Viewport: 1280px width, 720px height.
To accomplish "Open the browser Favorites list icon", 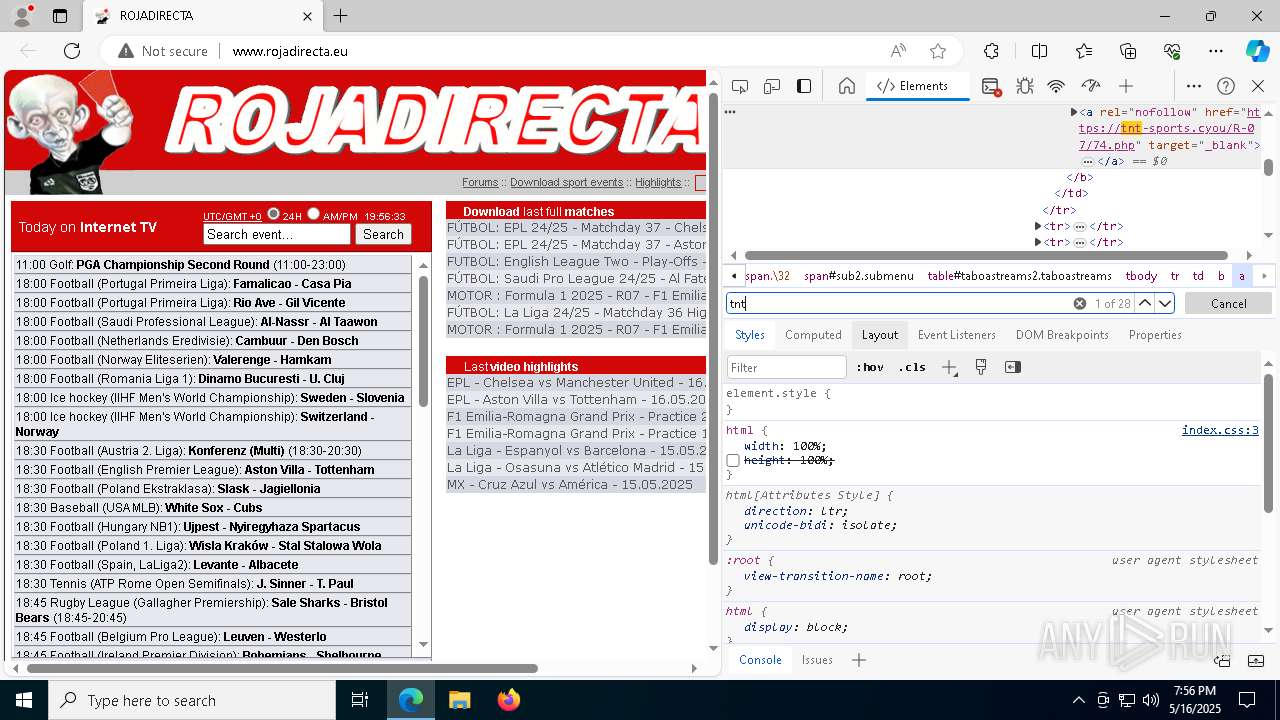I will click(1084, 51).
